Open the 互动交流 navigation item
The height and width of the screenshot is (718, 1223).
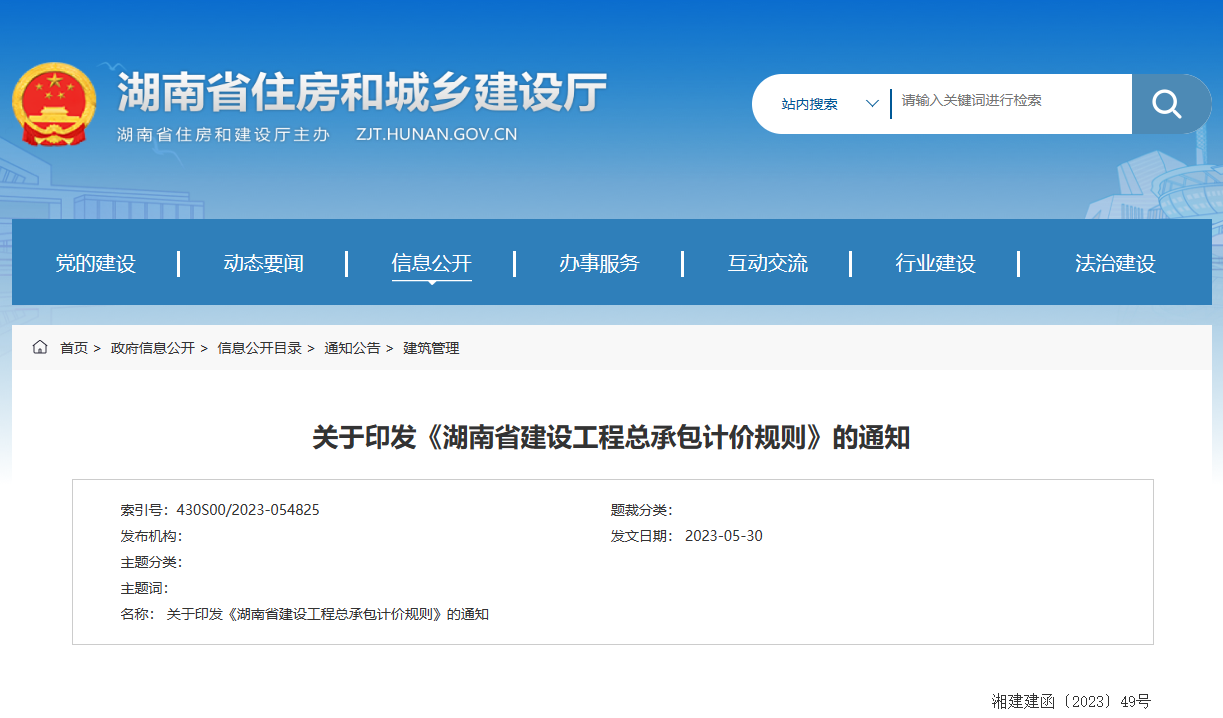(767, 264)
